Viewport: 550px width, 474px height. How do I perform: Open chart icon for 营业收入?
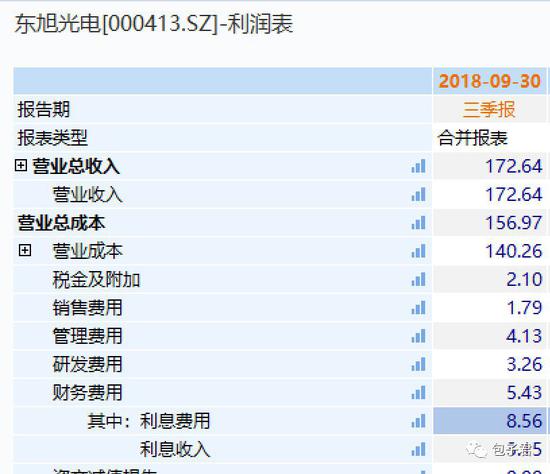pos(418,194)
